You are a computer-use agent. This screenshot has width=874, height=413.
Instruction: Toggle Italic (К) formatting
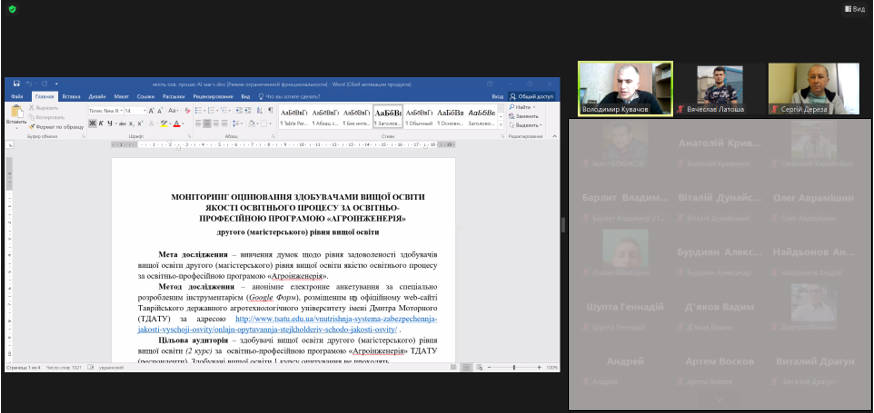[x=101, y=123]
